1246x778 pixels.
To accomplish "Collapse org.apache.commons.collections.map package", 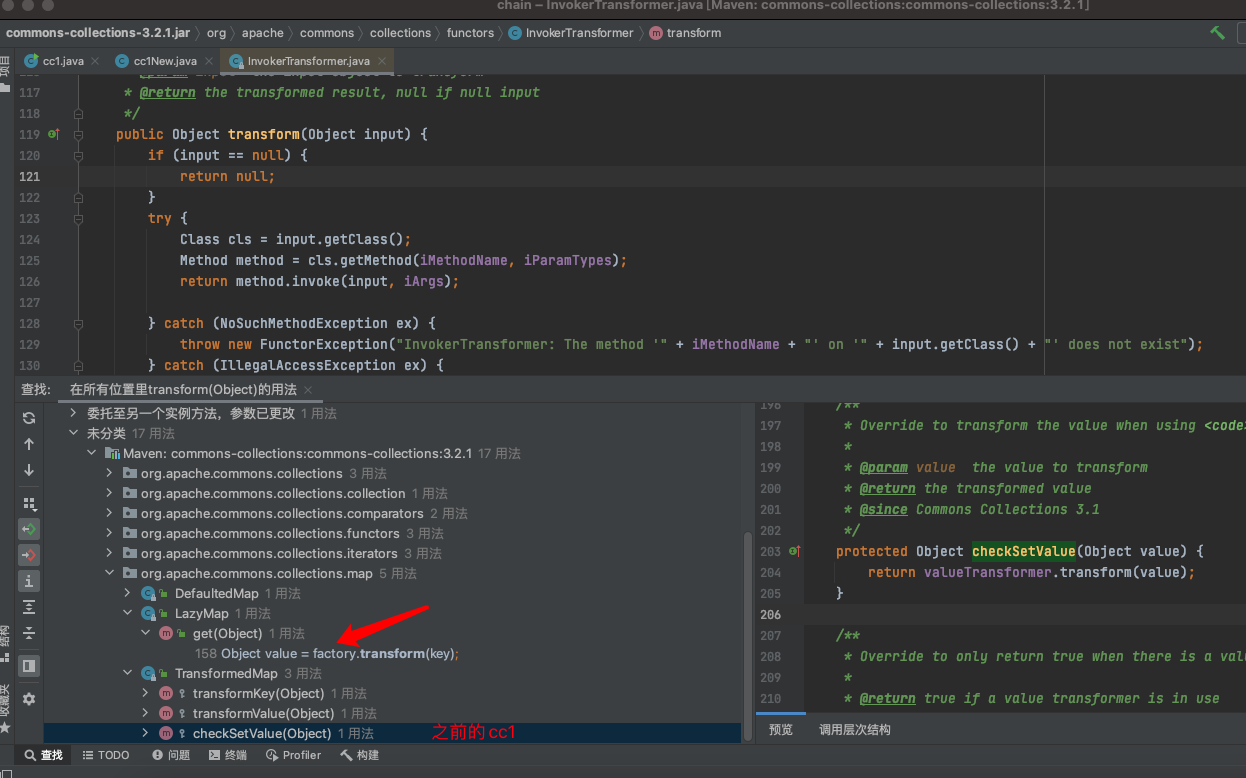I will tap(109, 573).
